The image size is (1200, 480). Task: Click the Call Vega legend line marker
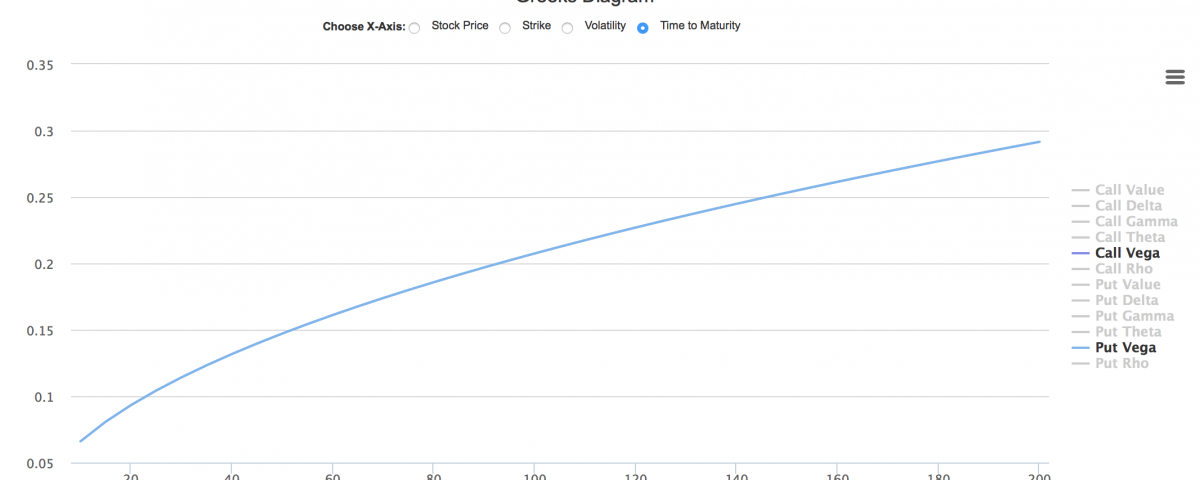click(x=1080, y=254)
